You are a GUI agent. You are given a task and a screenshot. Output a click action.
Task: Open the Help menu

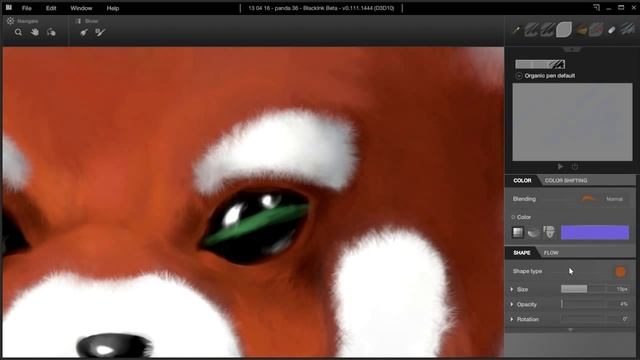(113, 8)
